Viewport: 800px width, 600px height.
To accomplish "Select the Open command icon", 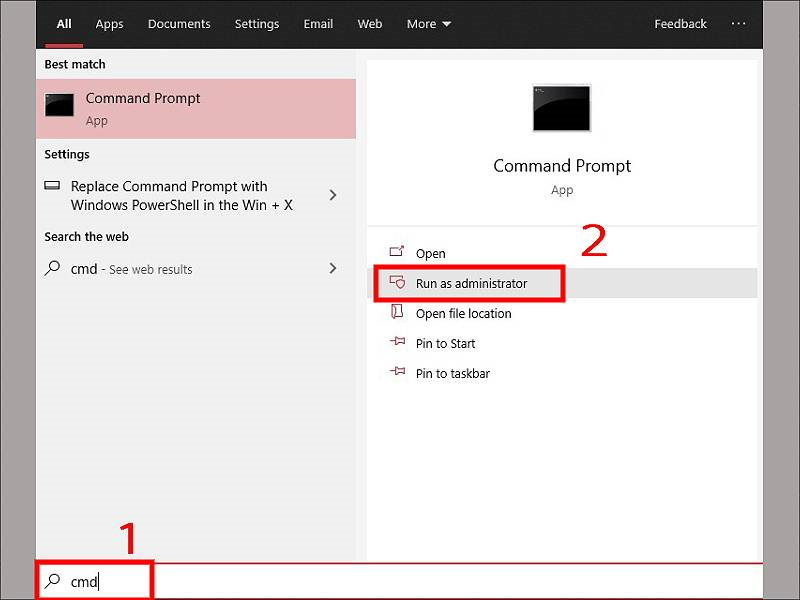I will point(395,253).
